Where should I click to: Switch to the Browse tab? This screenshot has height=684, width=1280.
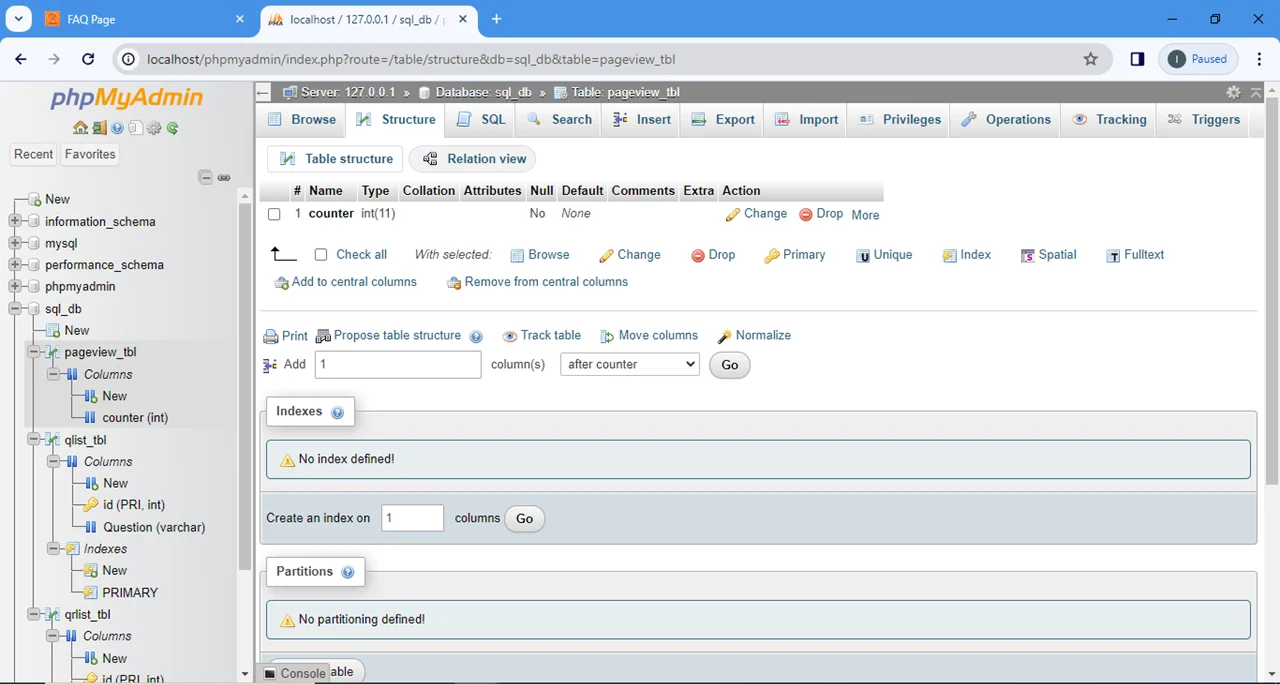pyautogui.click(x=302, y=119)
